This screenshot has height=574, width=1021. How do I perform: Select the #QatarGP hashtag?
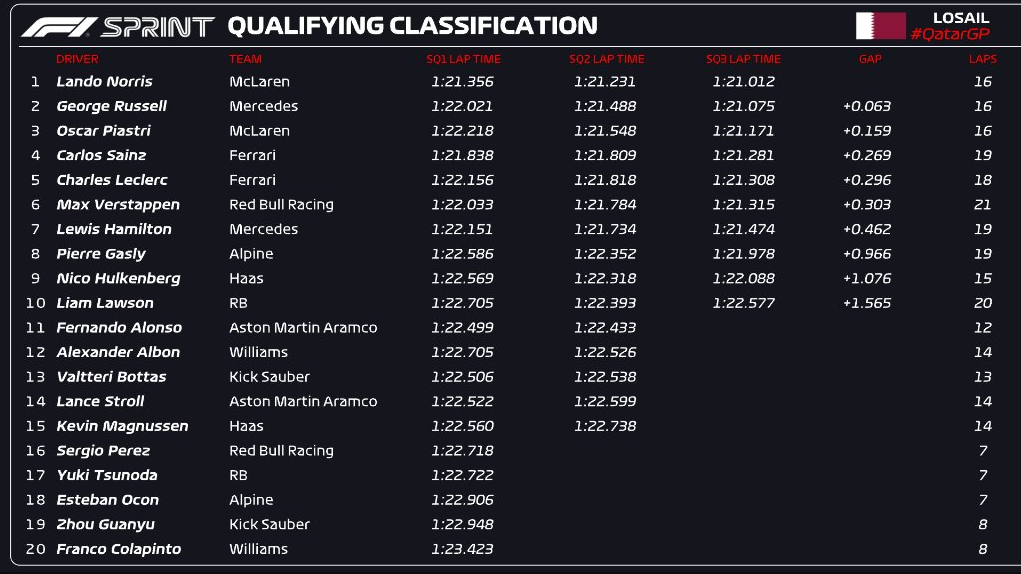(951, 34)
